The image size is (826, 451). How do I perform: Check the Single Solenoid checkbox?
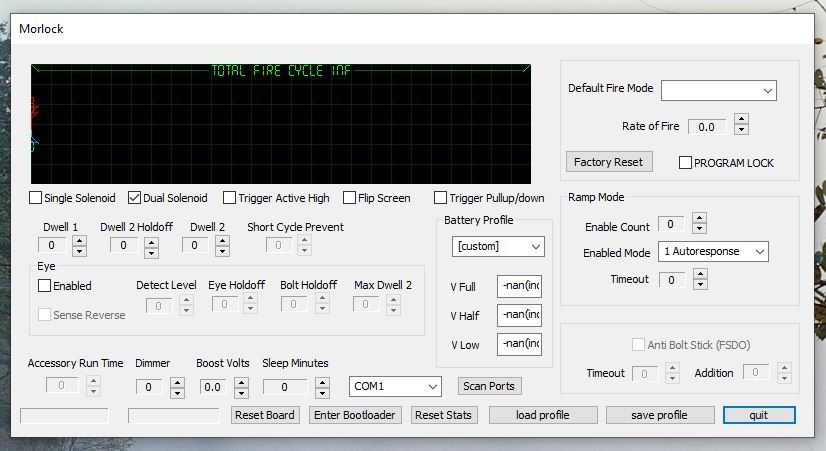(x=35, y=198)
